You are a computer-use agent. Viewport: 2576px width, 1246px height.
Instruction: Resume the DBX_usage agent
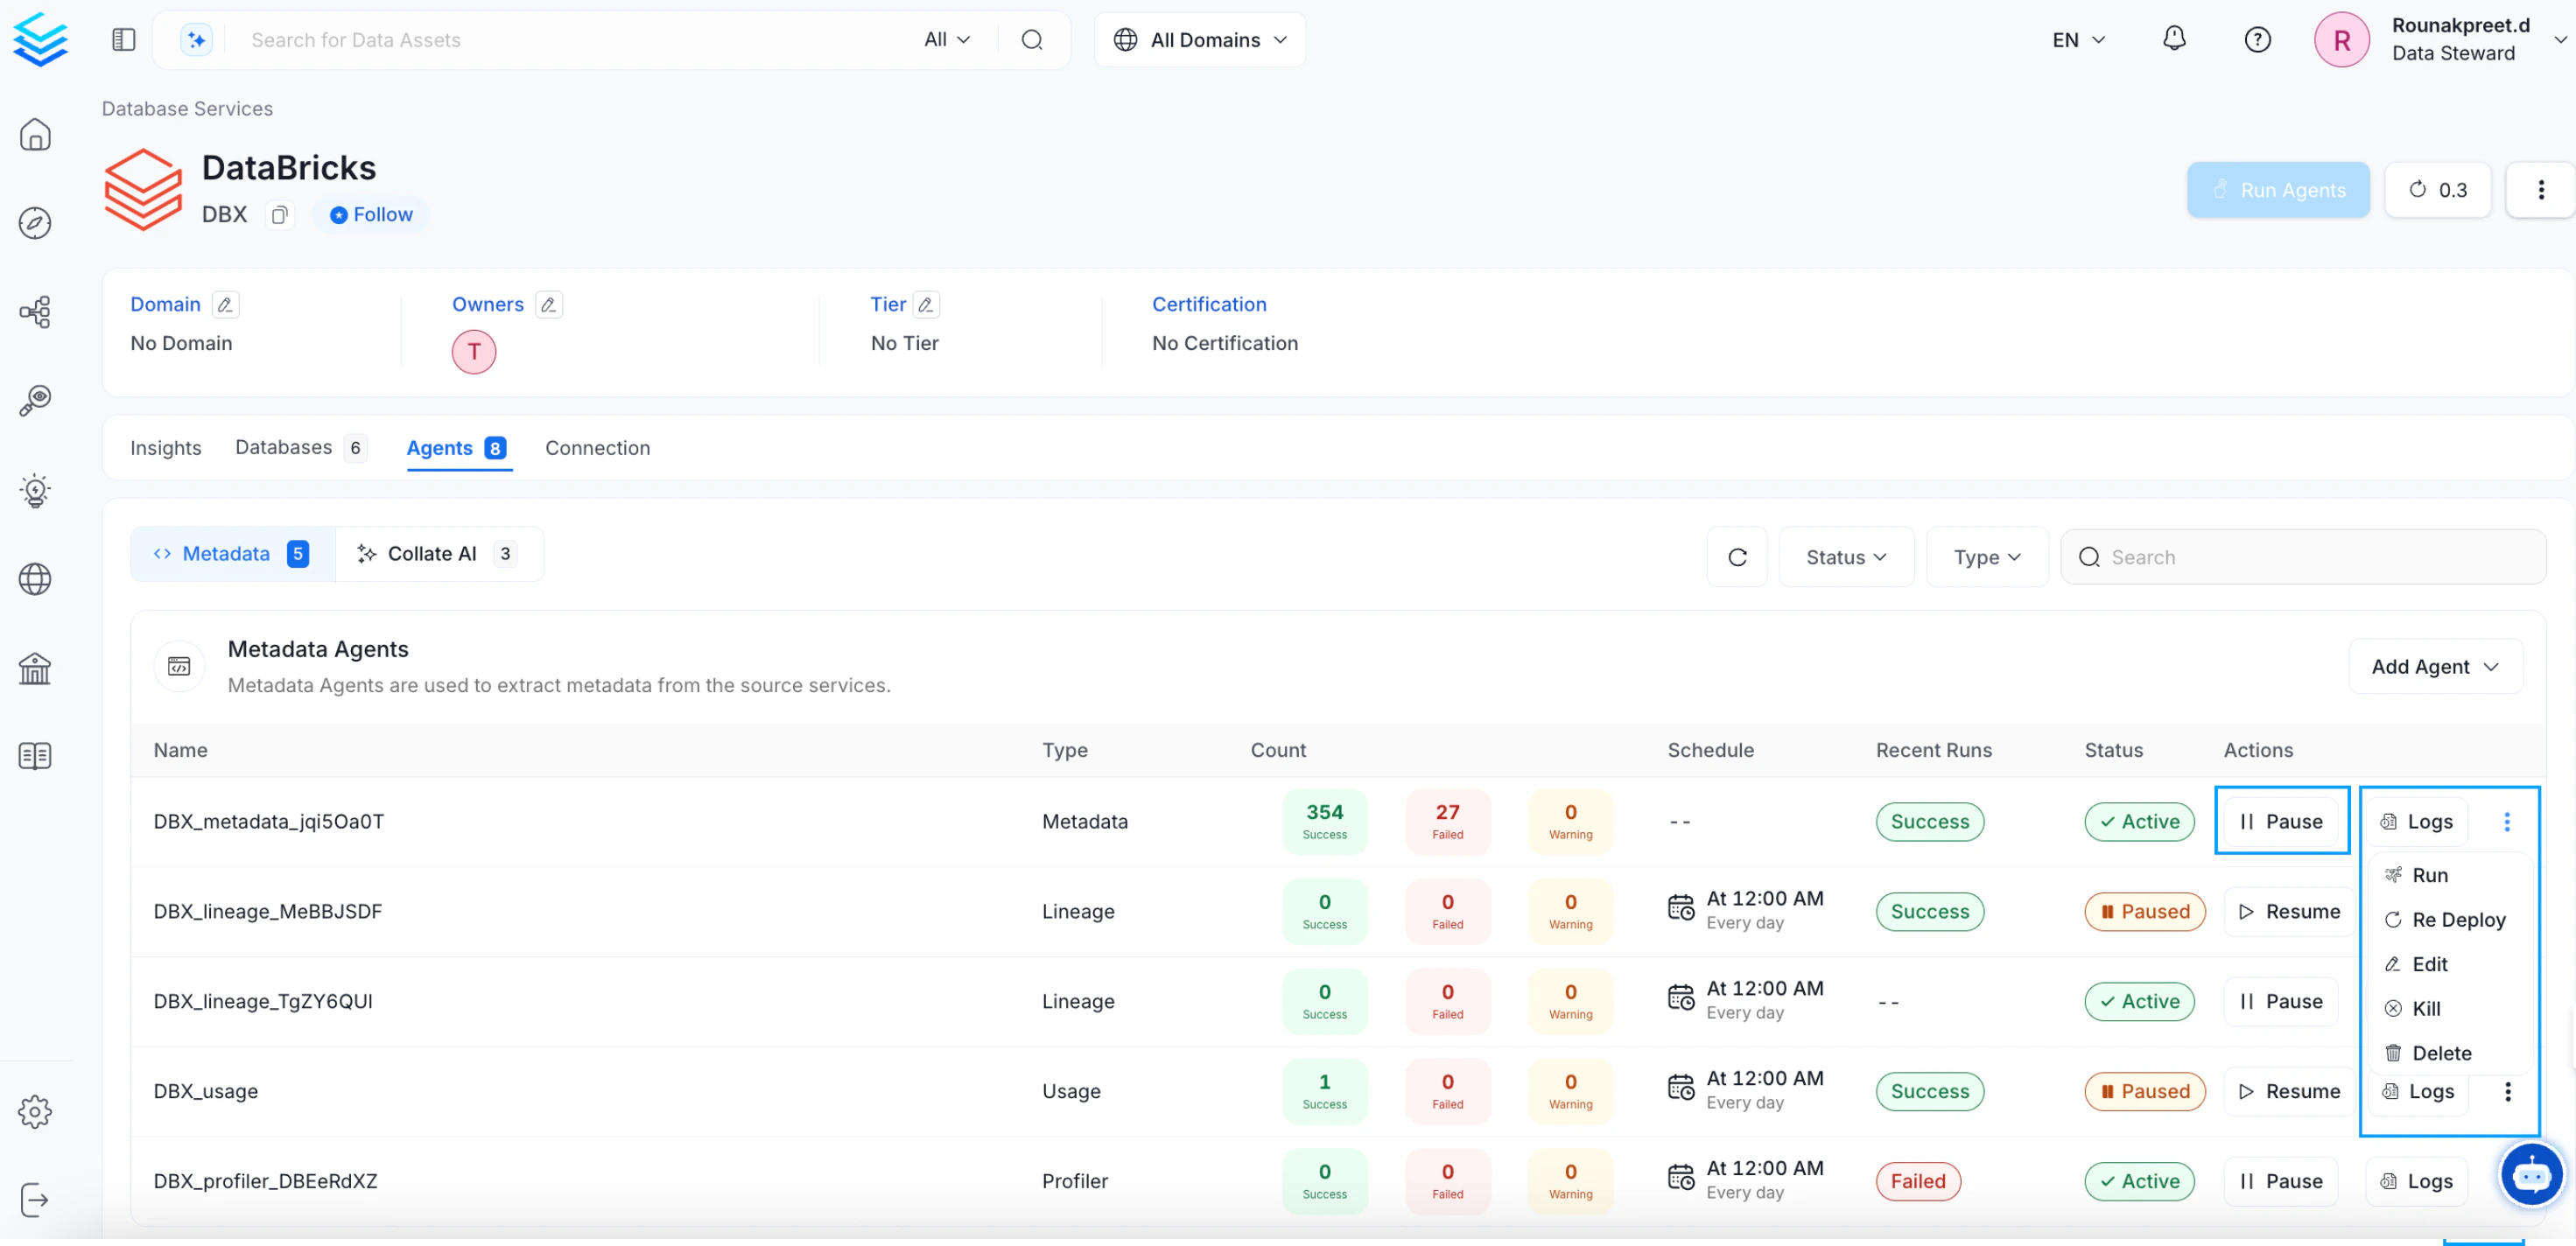point(2288,1091)
